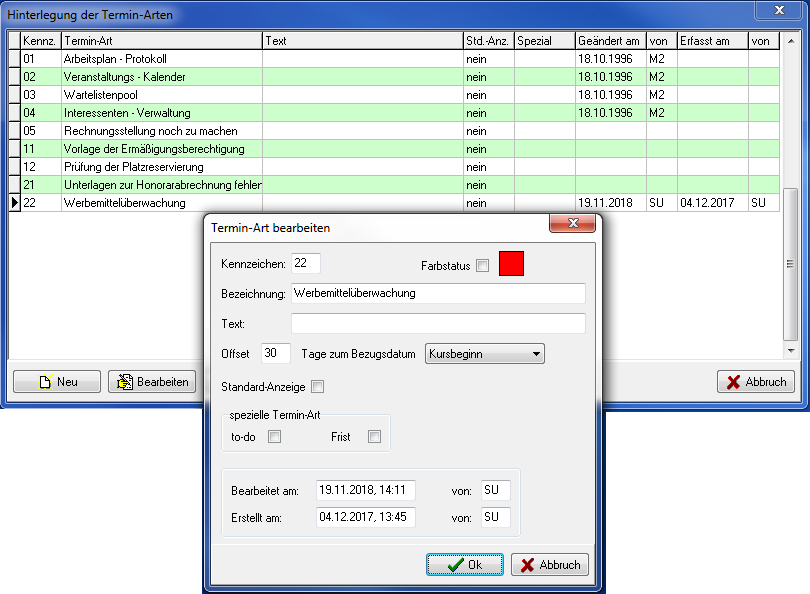Open the Kursbeginn Bezugsdatum dropdown
This screenshot has width=810, height=594.
pos(485,354)
